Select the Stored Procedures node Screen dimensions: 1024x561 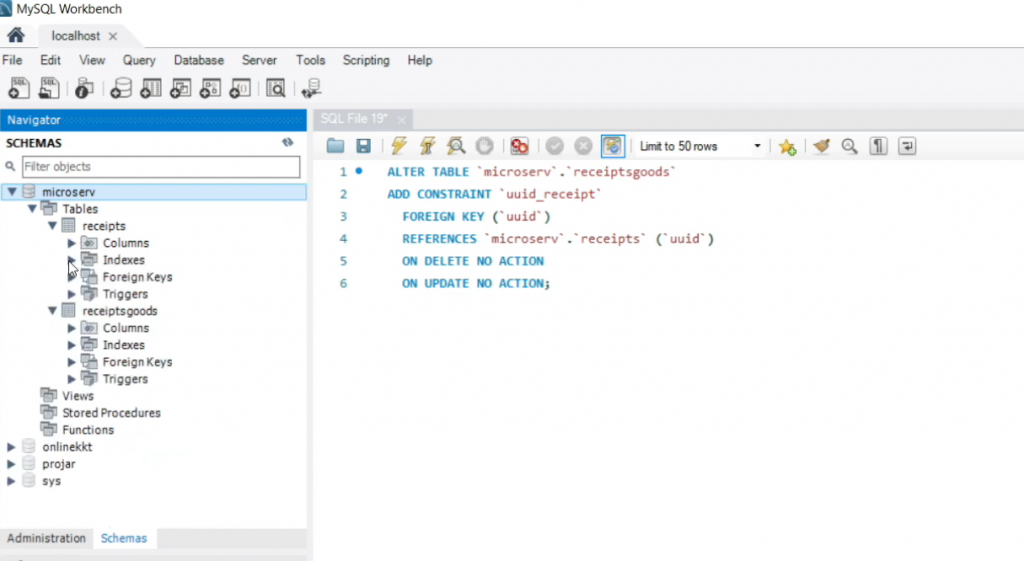coord(111,413)
